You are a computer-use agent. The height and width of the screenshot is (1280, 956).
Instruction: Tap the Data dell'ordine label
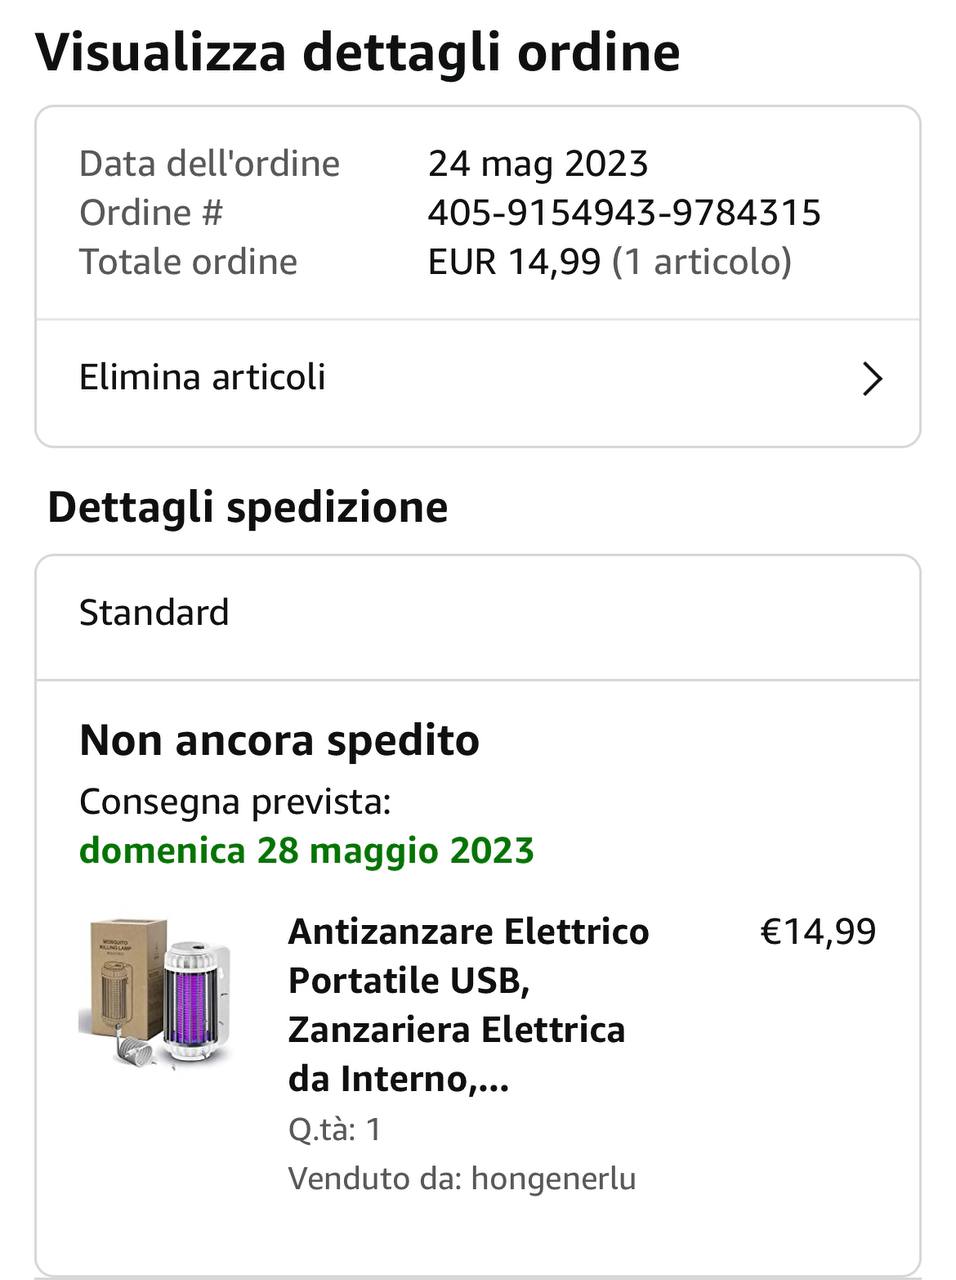tap(209, 163)
